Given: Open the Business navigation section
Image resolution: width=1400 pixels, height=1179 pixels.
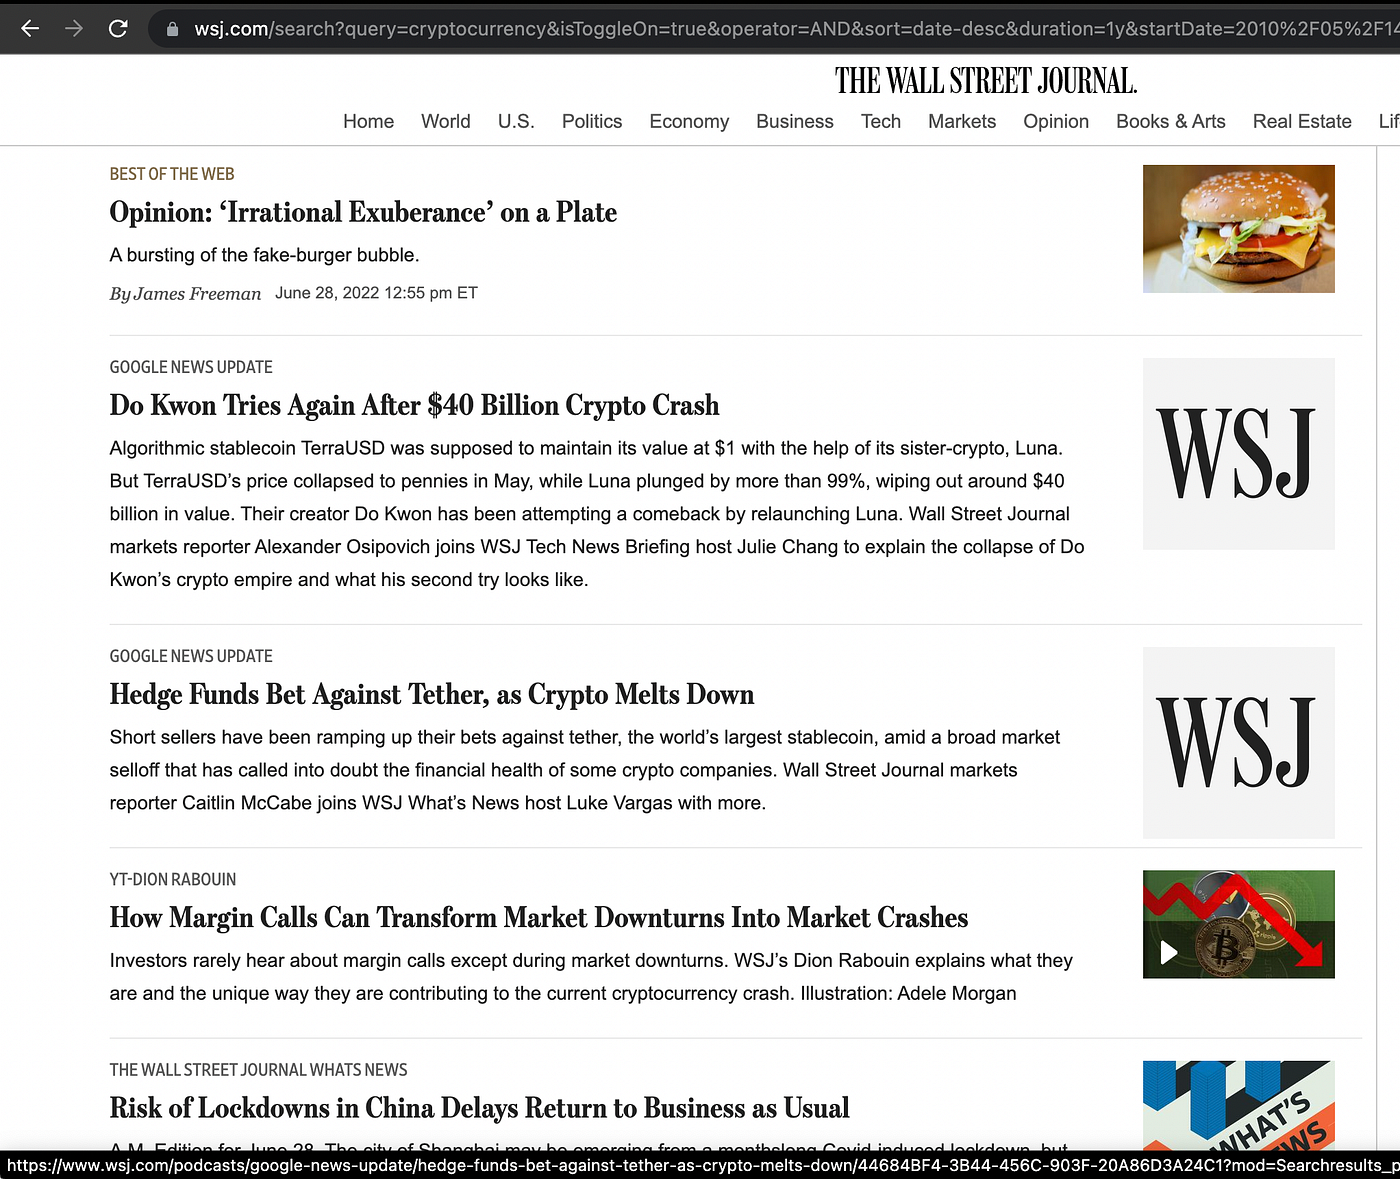Looking at the screenshot, I should pyautogui.click(x=795, y=121).
